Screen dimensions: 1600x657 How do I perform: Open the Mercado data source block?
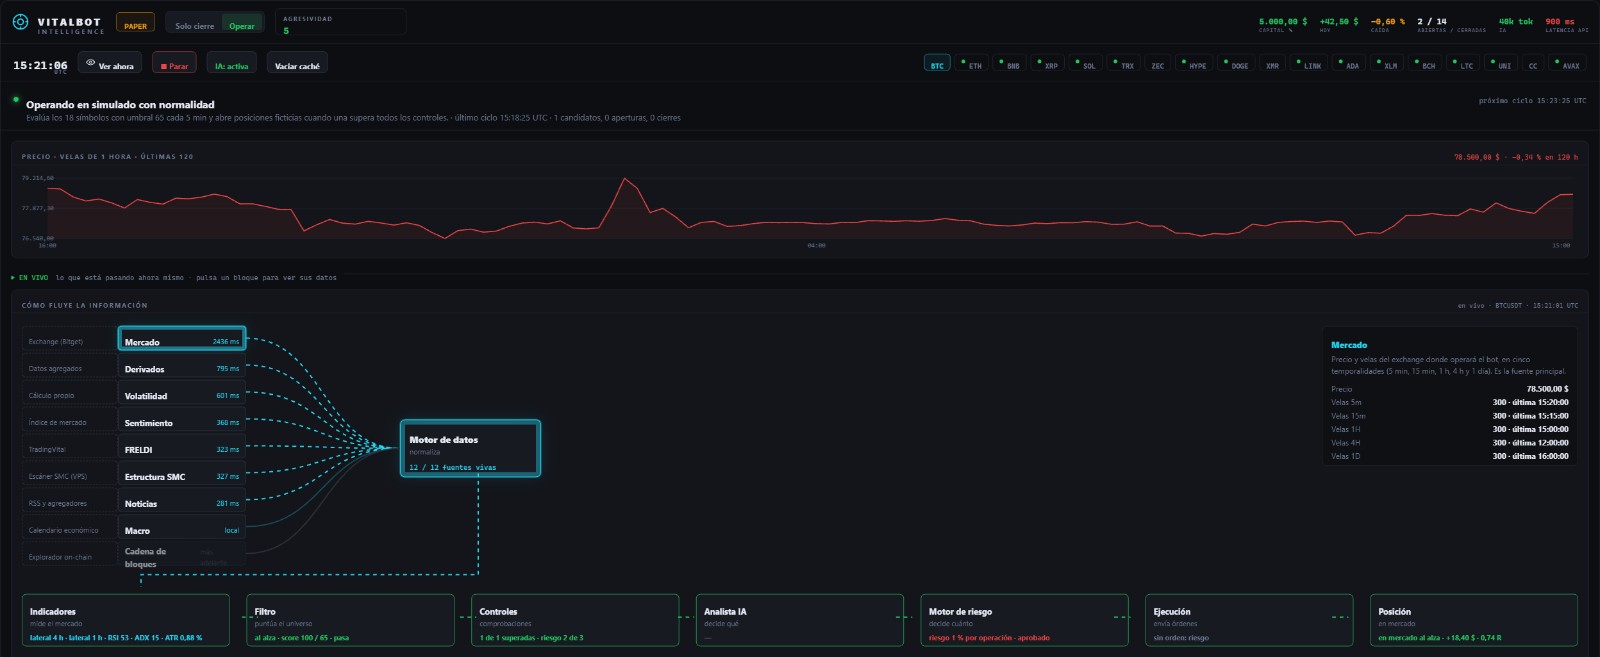pos(182,340)
